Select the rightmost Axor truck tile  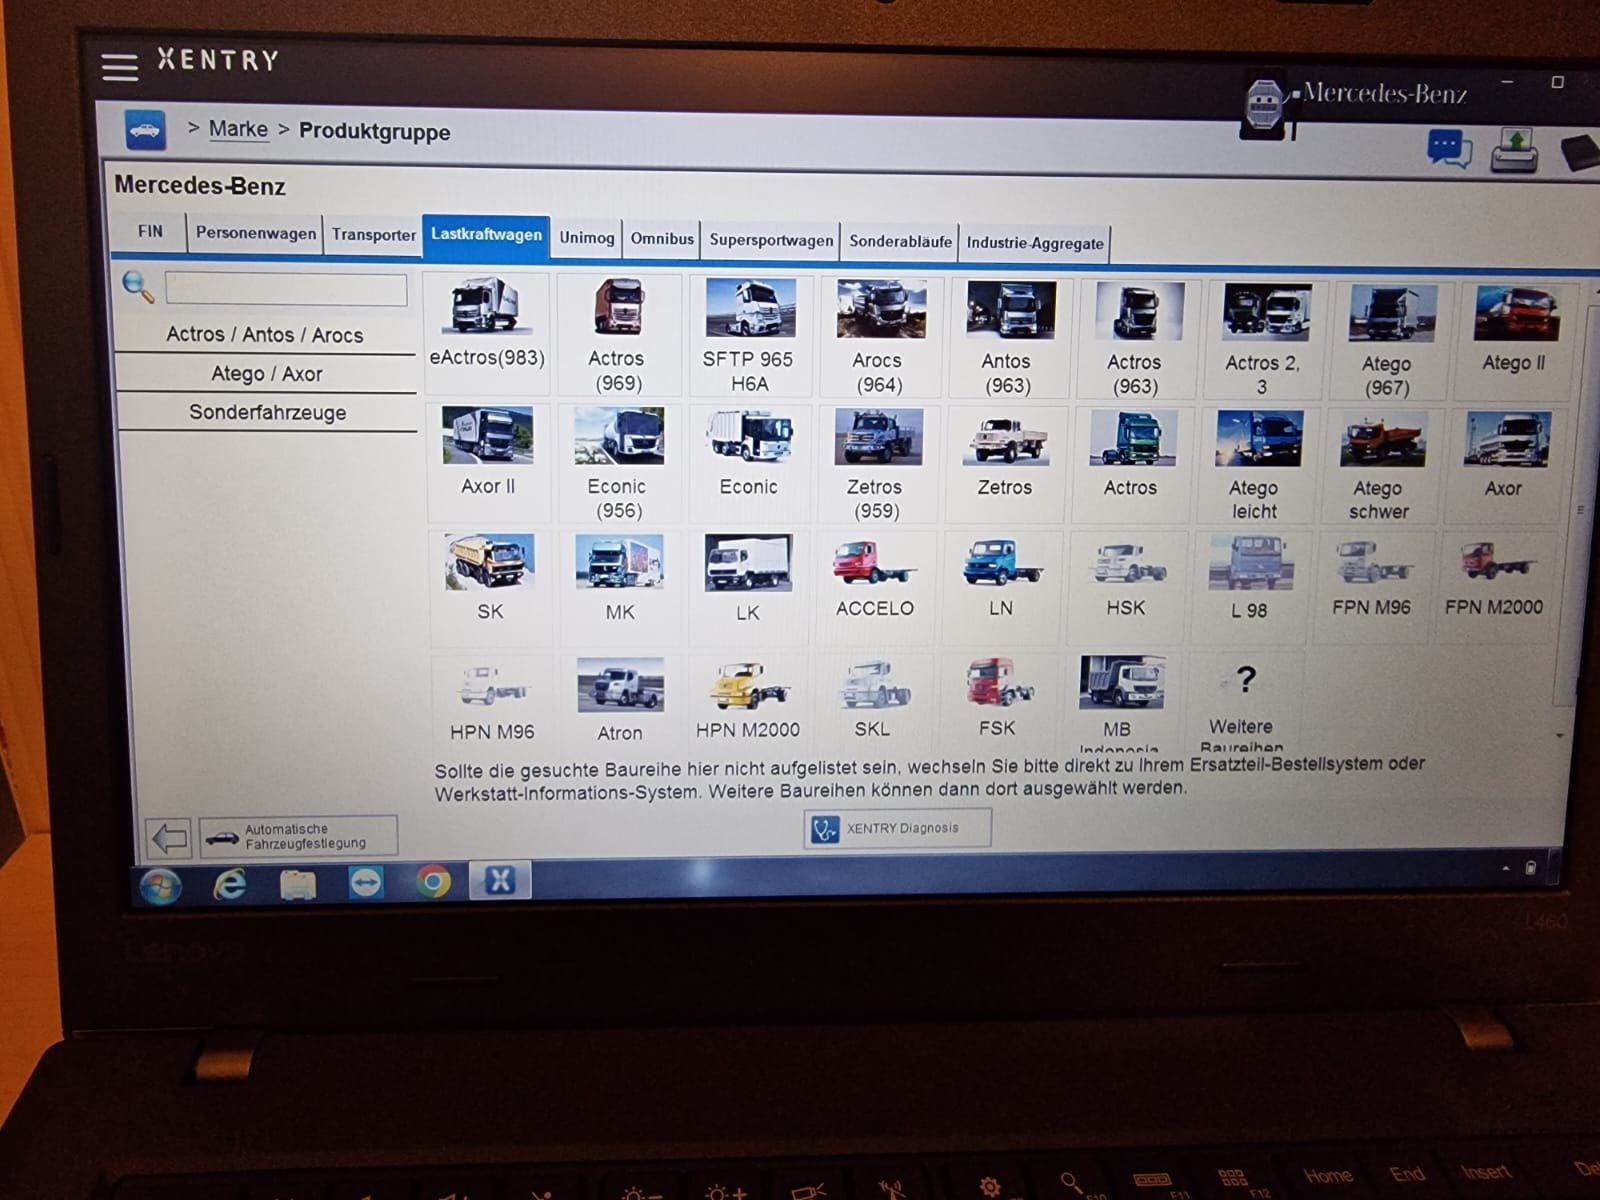(1504, 466)
